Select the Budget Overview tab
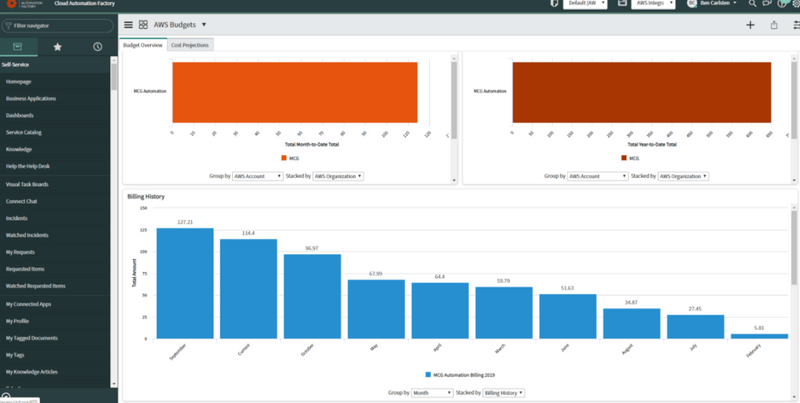Viewport: 800px width, 403px height. (x=142, y=45)
